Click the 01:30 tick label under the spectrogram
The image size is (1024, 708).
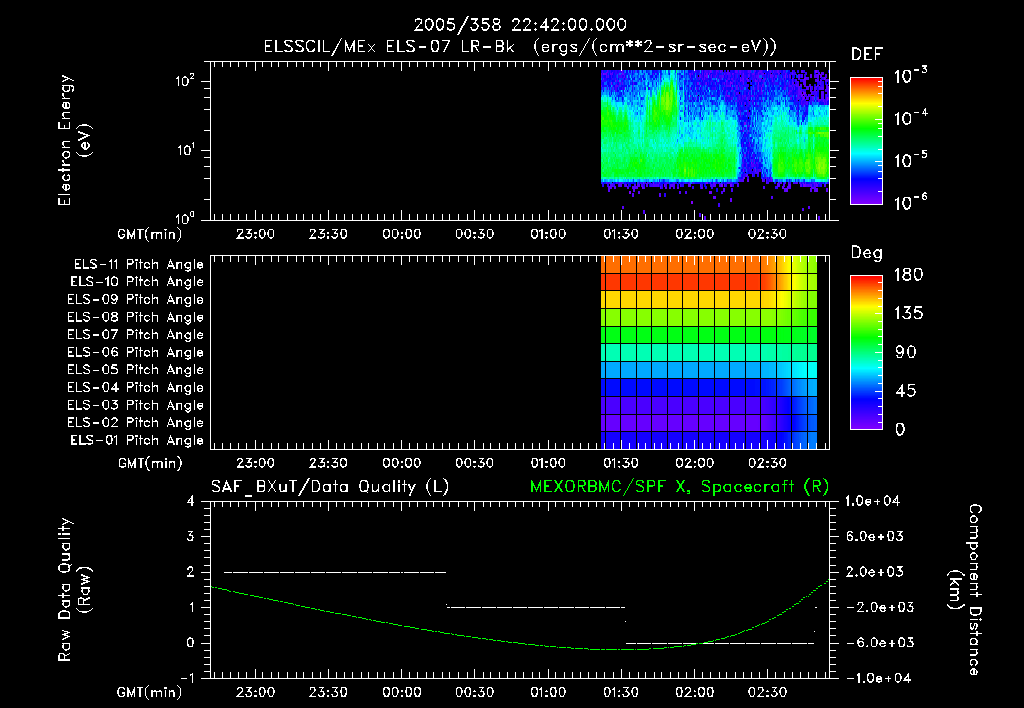pos(620,234)
